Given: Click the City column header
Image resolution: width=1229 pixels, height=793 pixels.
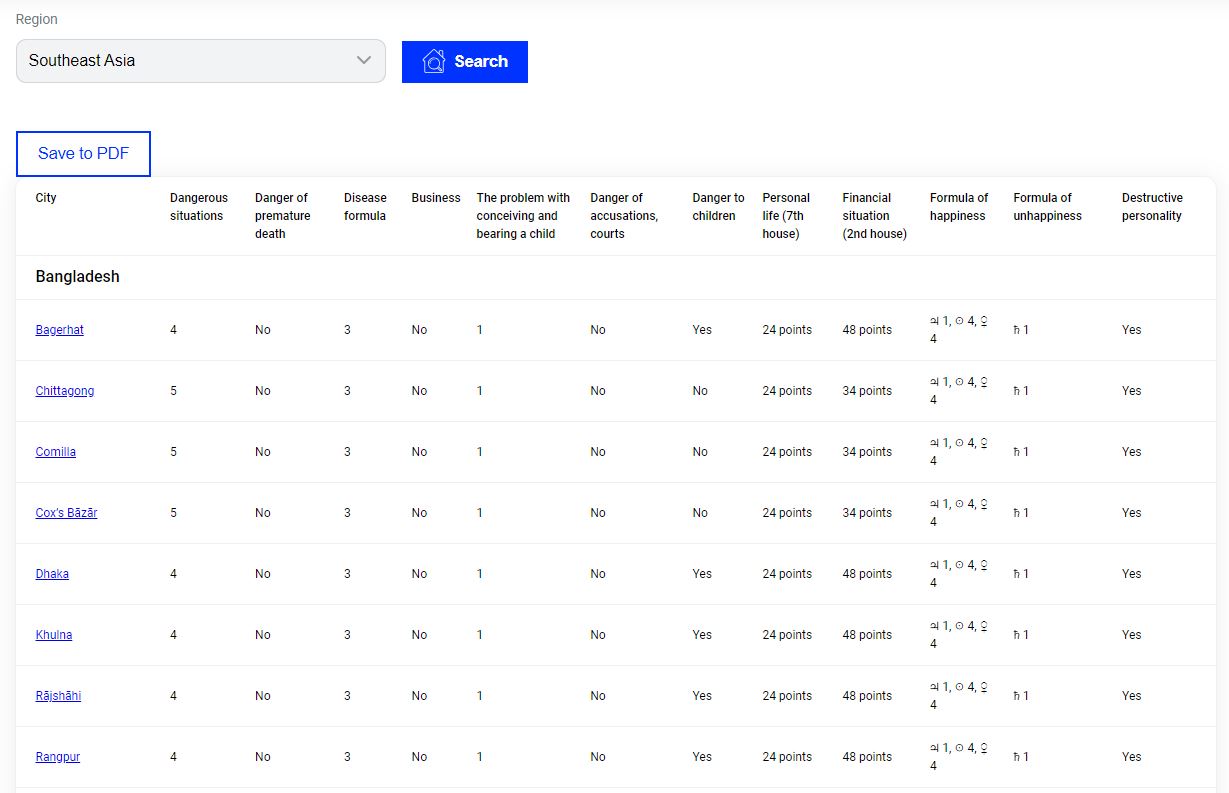Looking at the screenshot, I should [46, 198].
